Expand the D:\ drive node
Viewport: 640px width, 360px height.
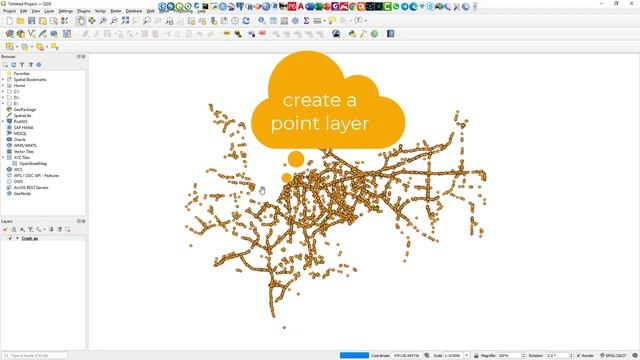(x=3, y=98)
